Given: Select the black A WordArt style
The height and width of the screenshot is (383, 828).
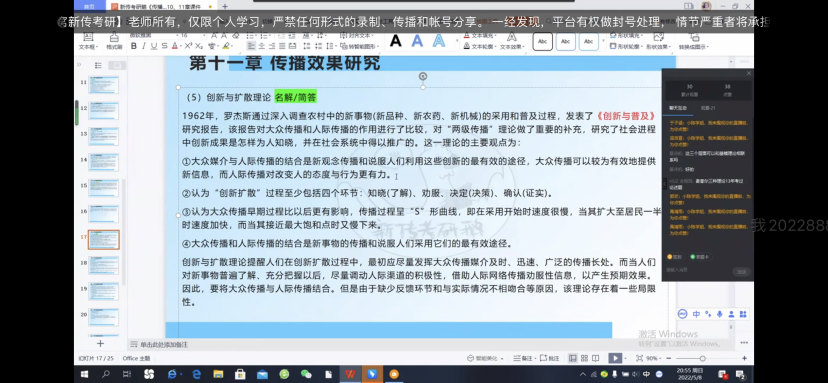Looking at the screenshot, I should 396,41.
